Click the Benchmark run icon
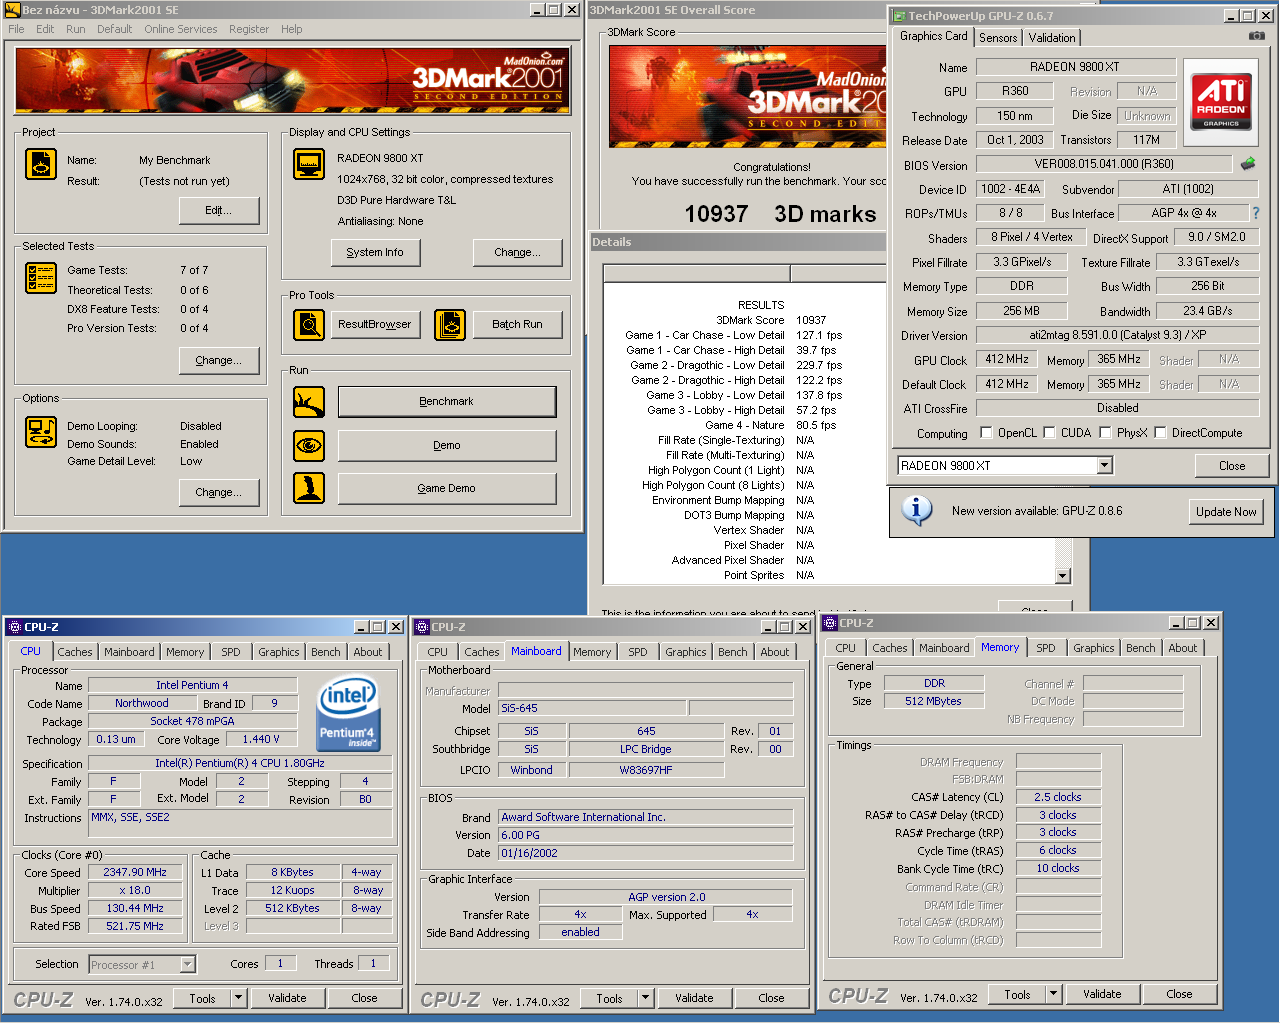 (309, 402)
